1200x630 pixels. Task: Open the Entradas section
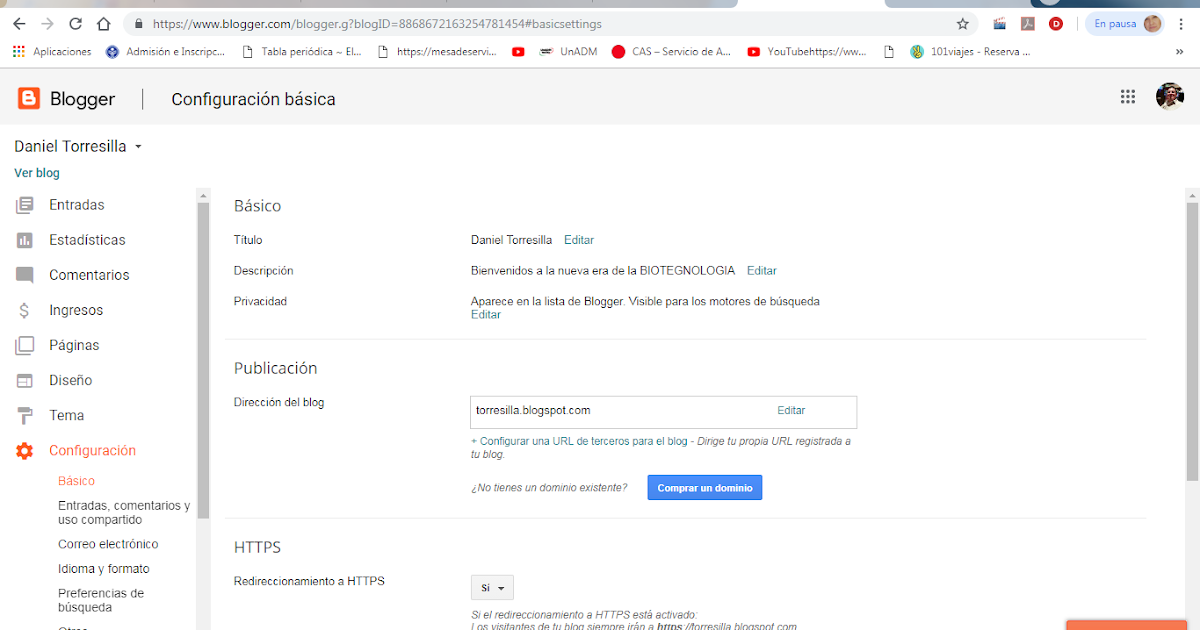(77, 205)
